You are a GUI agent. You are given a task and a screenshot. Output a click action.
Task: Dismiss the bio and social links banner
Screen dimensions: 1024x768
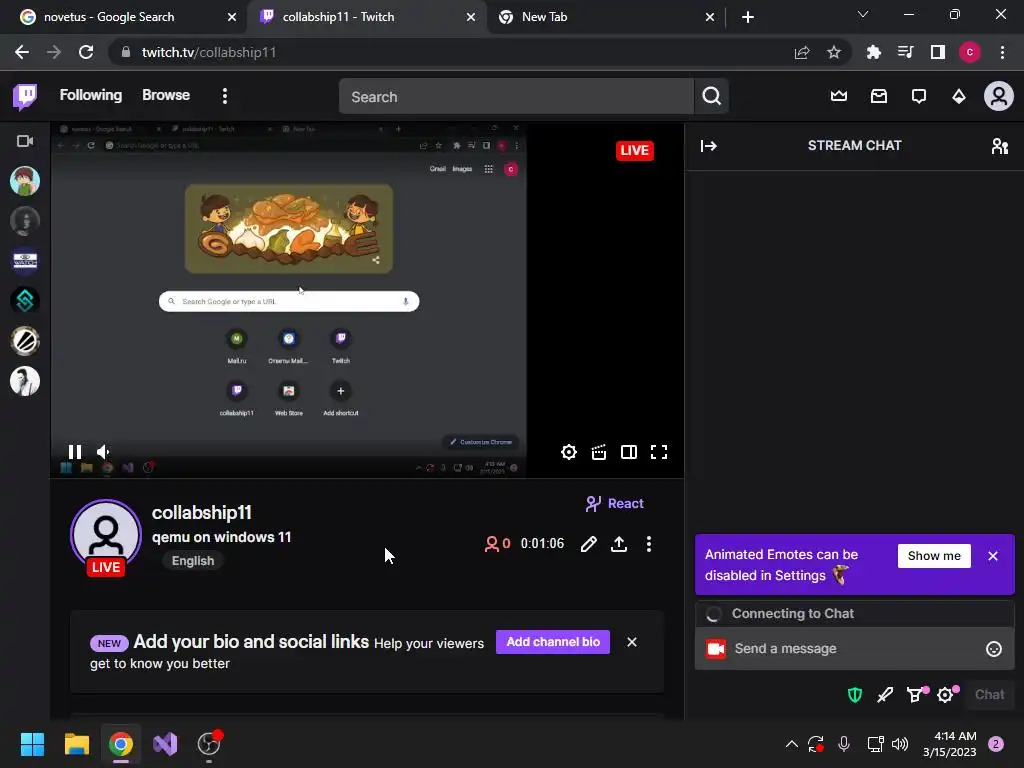[632, 642]
